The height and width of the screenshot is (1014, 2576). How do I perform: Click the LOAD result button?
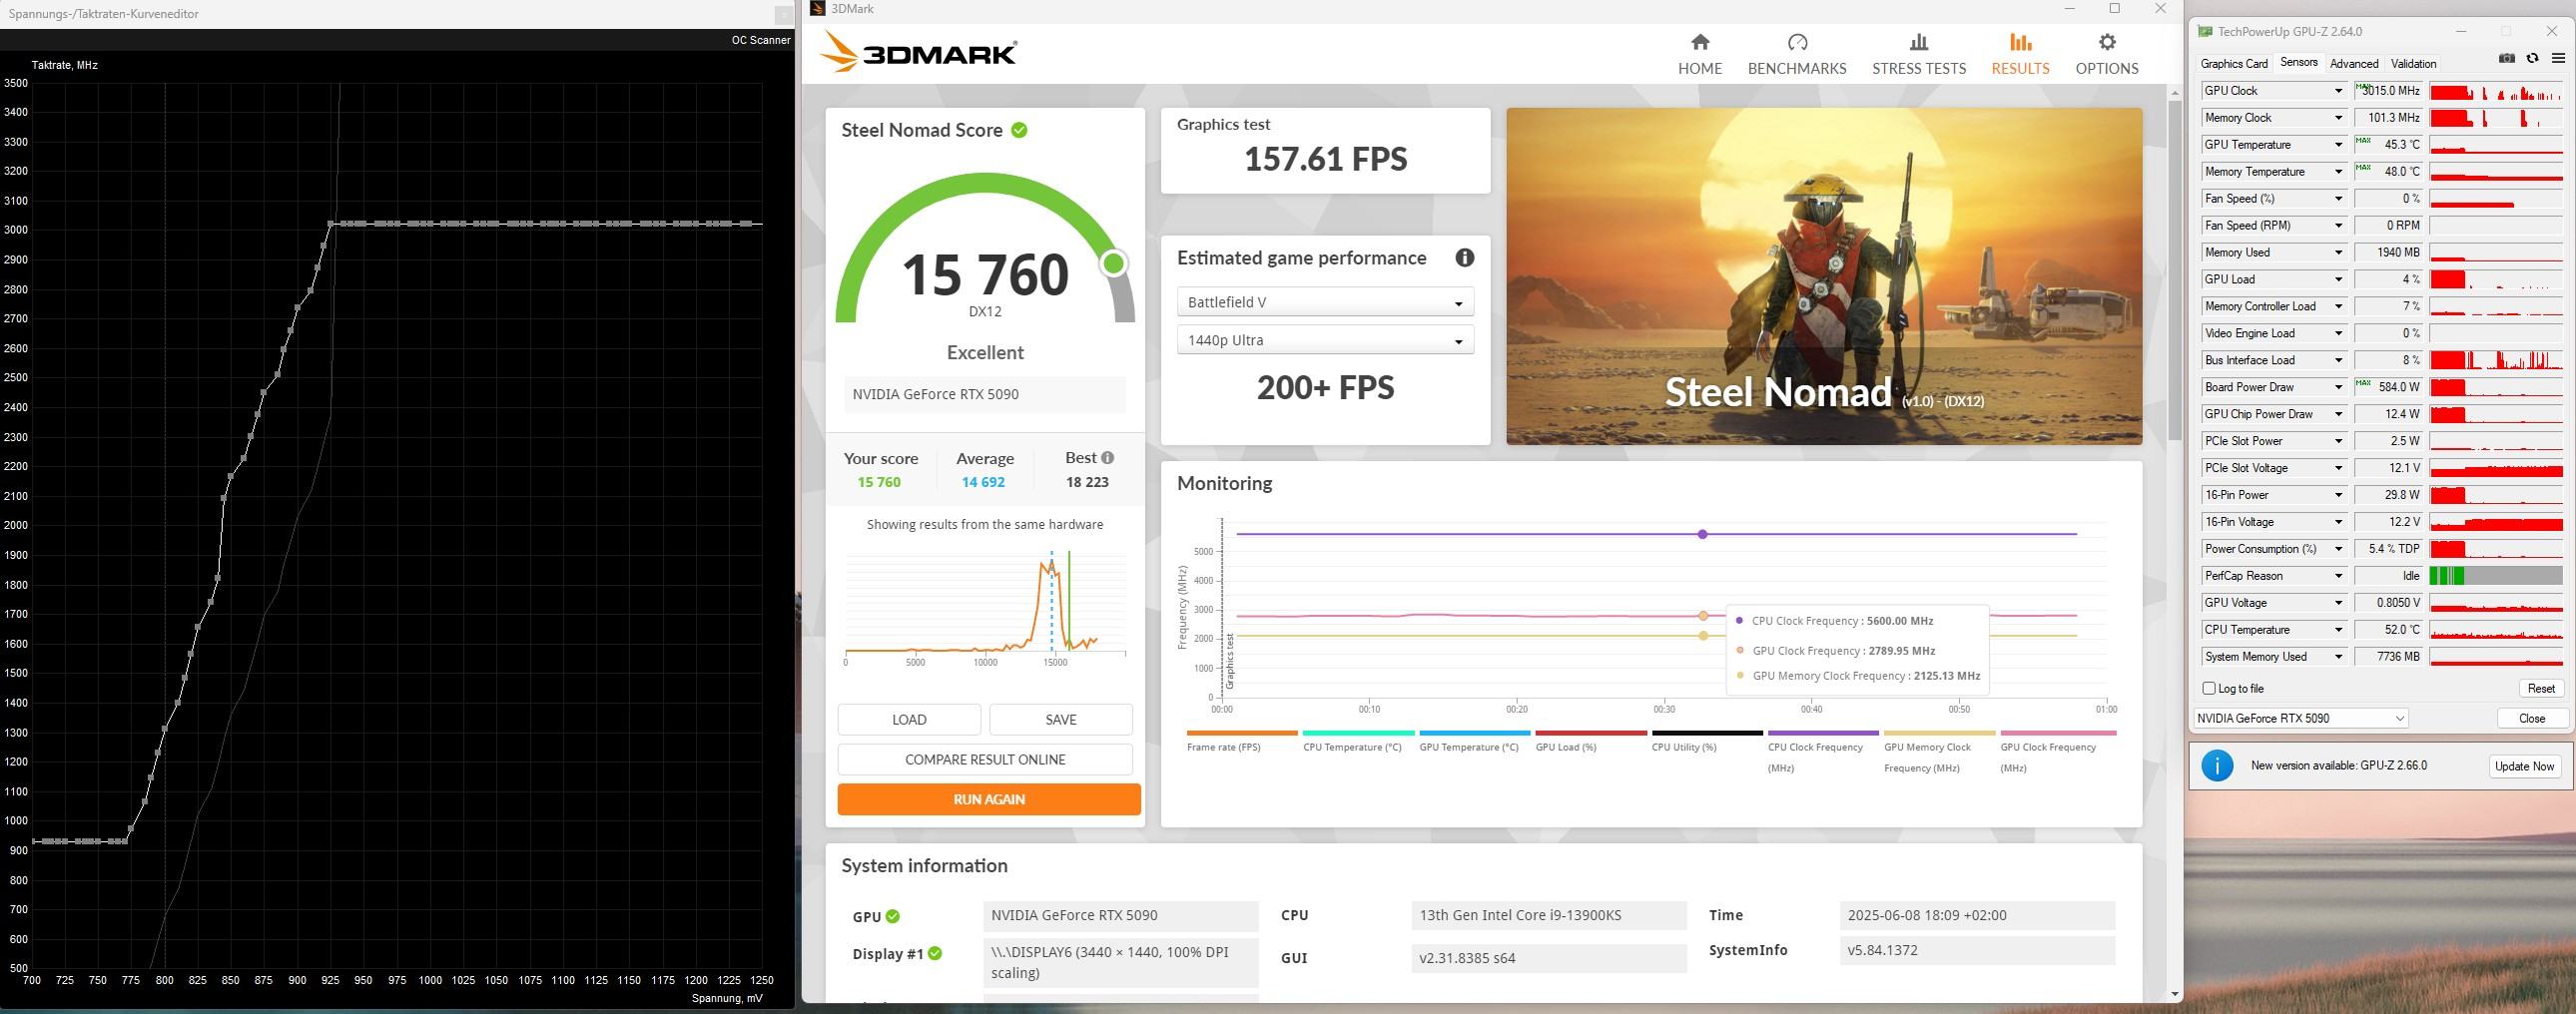(x=909, y=720)
